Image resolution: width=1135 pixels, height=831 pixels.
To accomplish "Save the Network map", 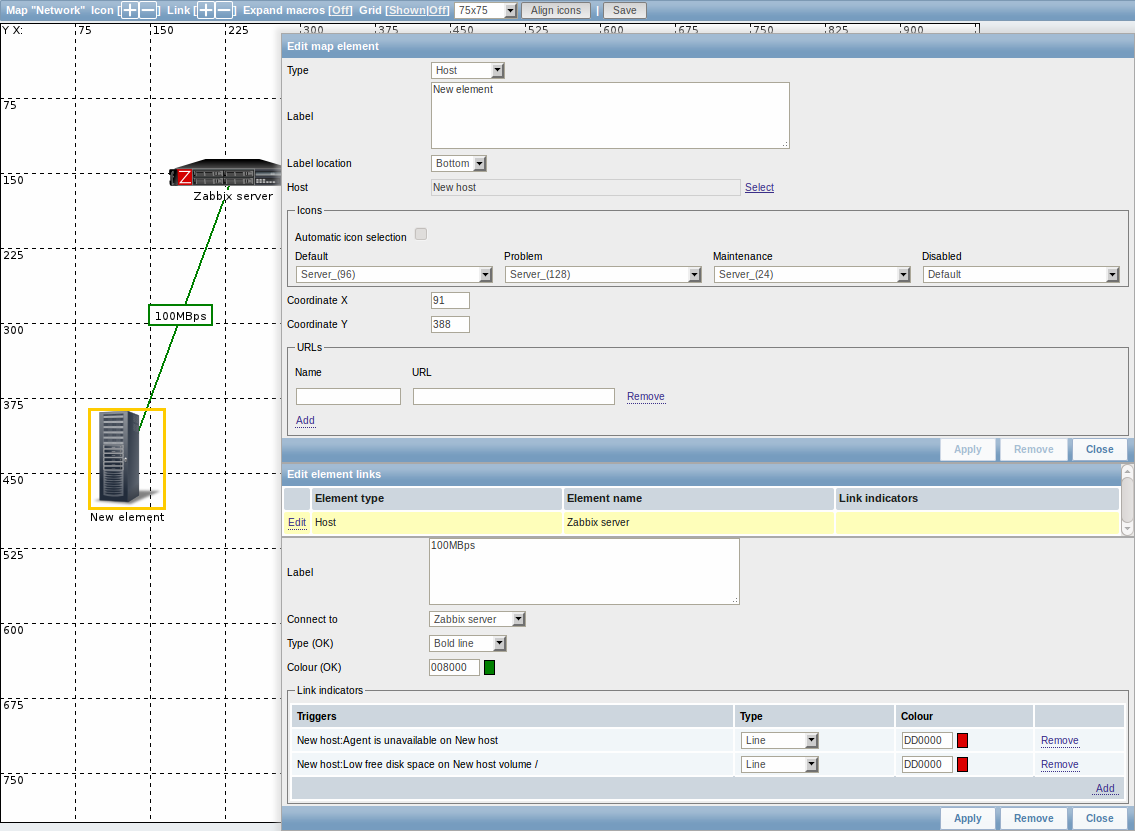I will [x=625, y=10].
